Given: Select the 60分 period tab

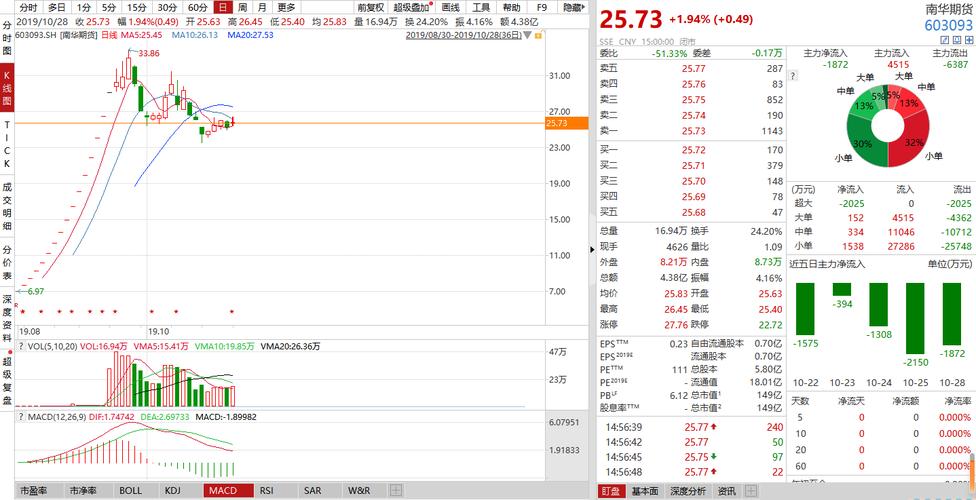Looking at the screenshot, I should (197, 7).
